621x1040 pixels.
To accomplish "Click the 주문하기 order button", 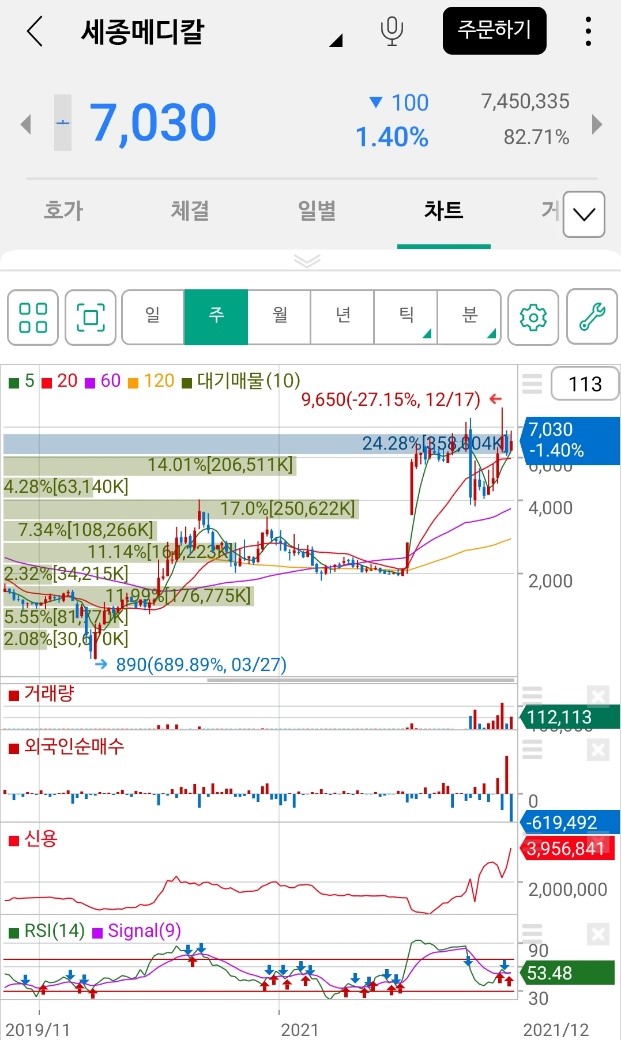I will pos(495,31).
